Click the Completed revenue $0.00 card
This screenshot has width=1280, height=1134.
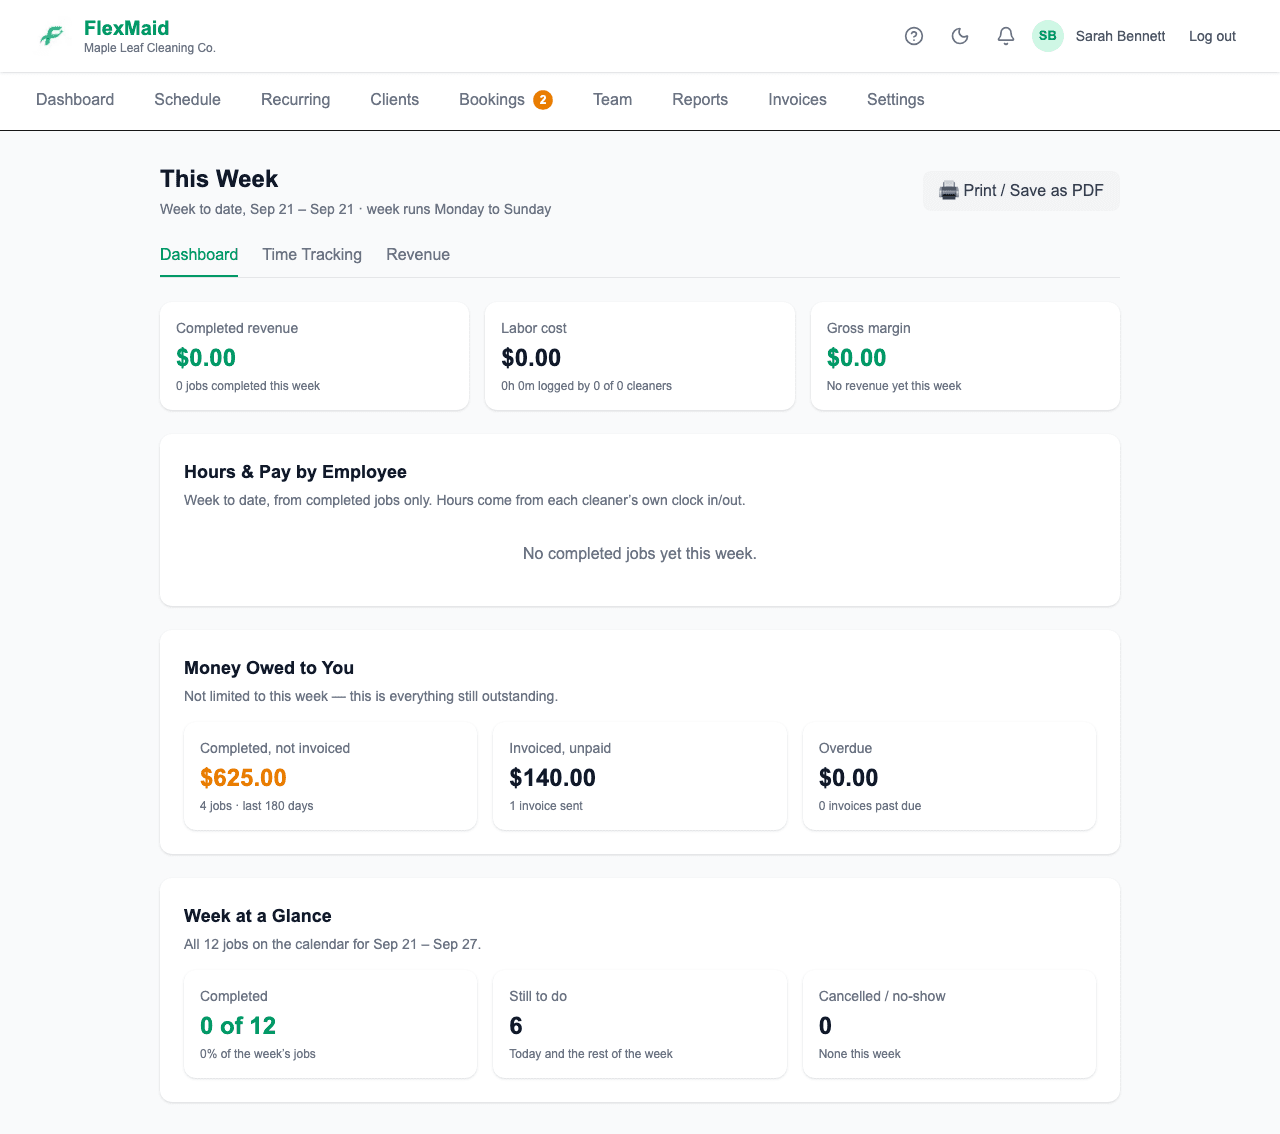(314, 356)
